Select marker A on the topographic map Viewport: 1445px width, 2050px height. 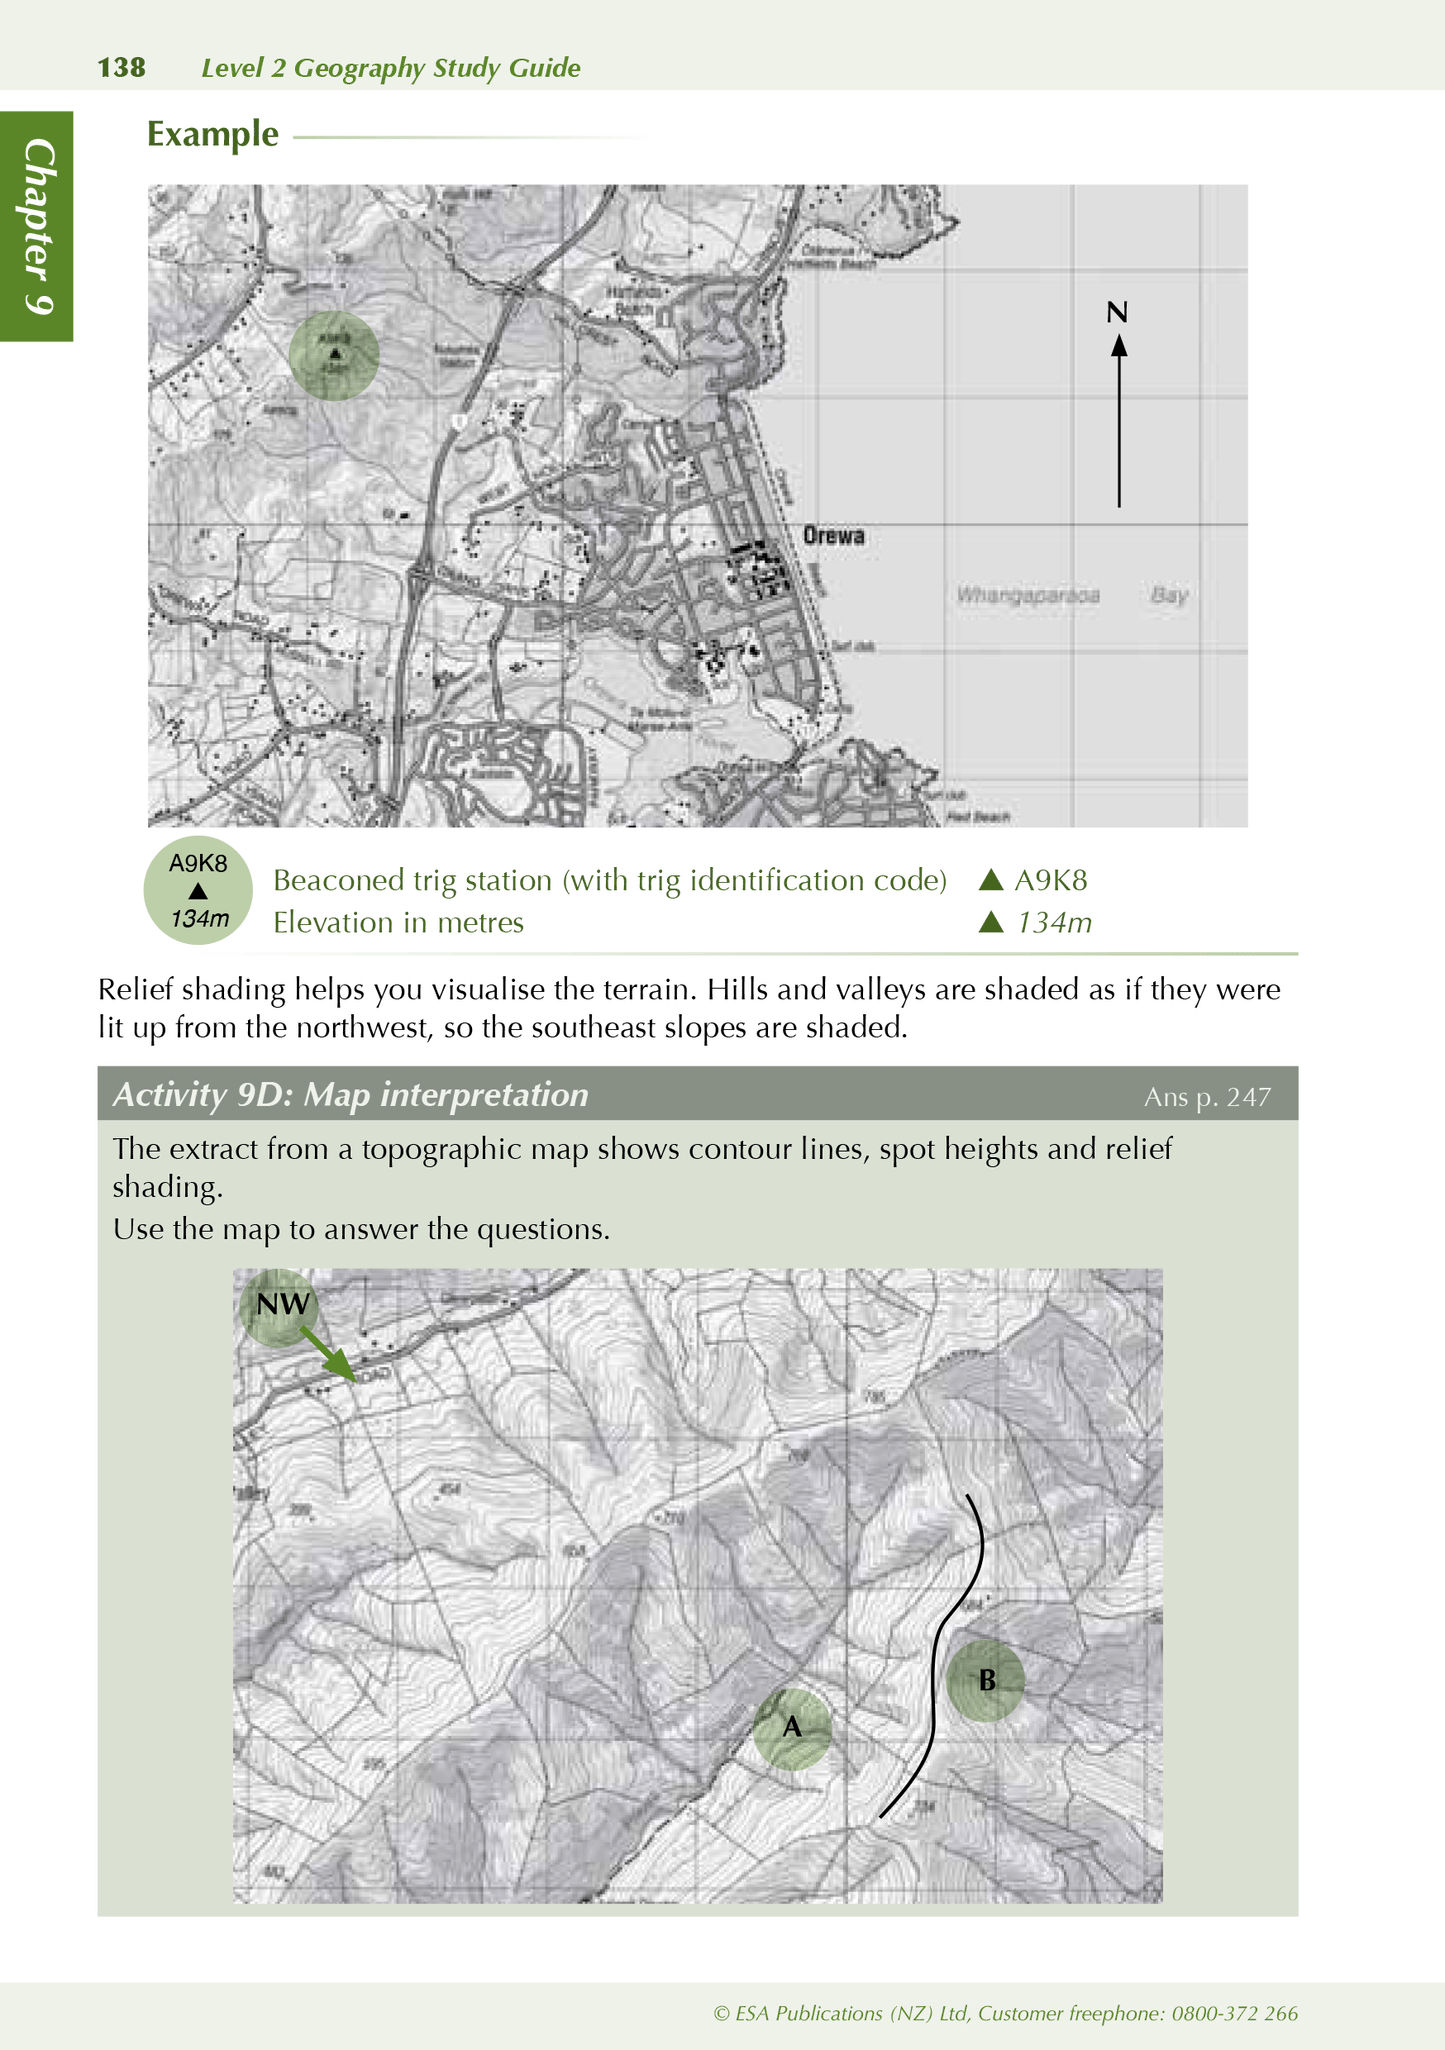click(792, 1730)
